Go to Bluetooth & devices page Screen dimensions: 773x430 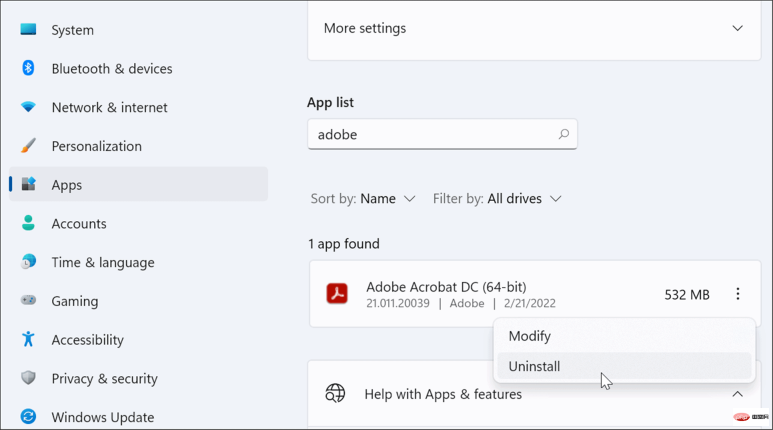[x=112, y=69]
